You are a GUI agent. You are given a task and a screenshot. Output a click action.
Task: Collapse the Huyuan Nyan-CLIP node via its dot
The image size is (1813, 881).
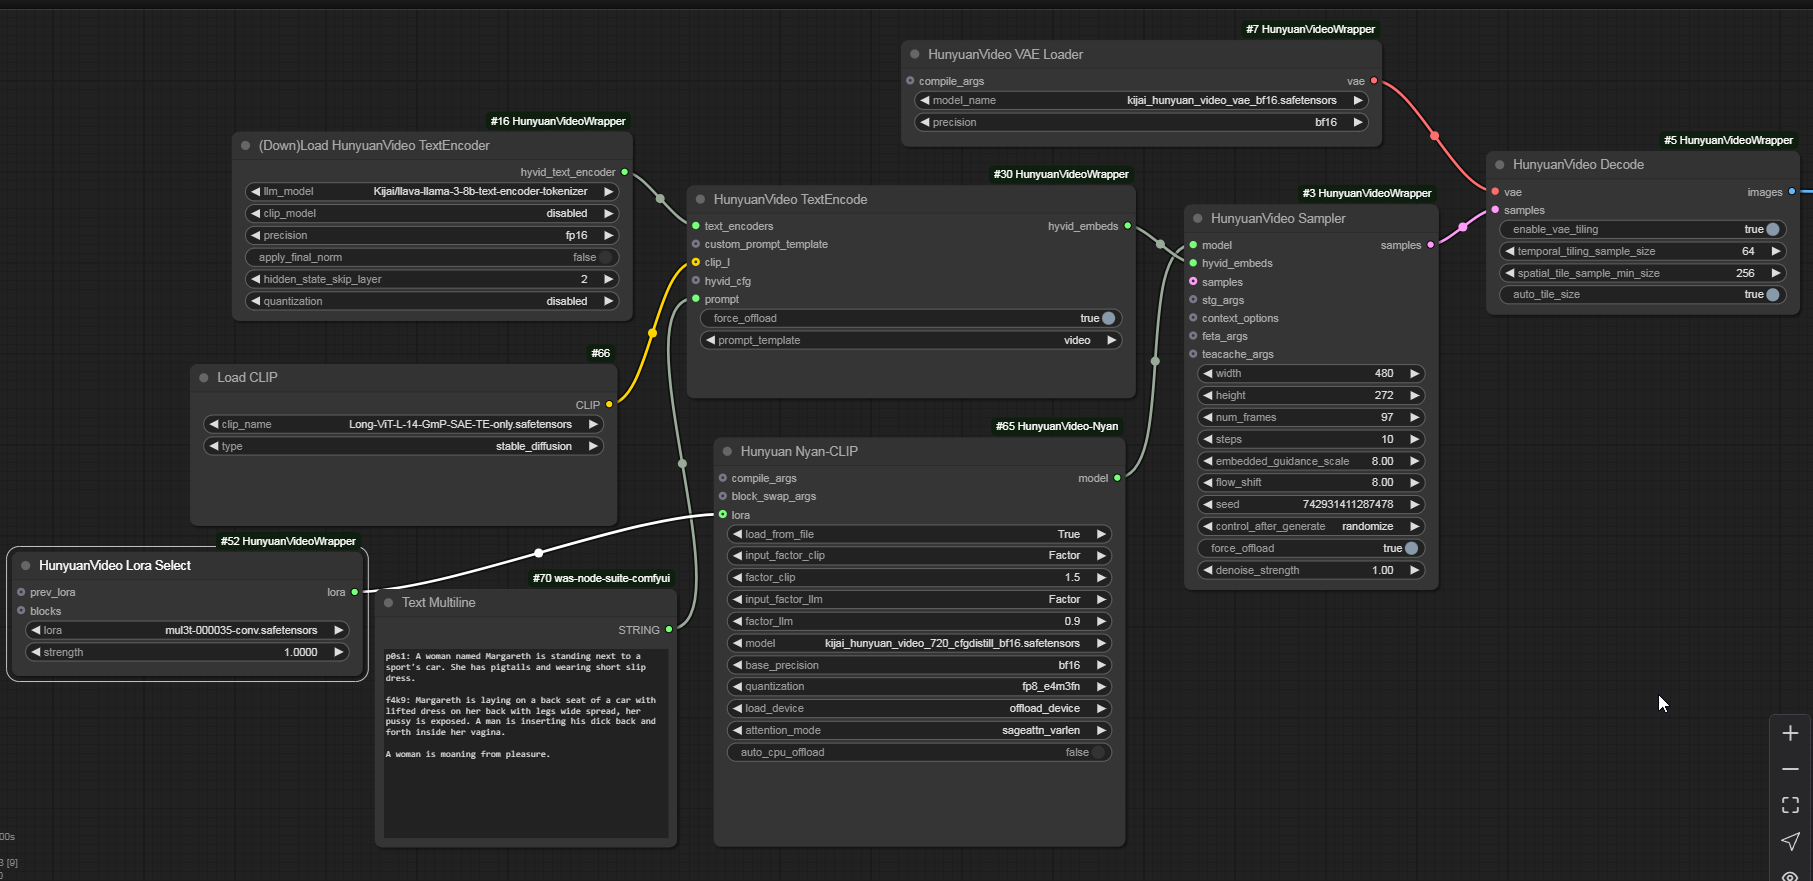click(x=727, y=452)
